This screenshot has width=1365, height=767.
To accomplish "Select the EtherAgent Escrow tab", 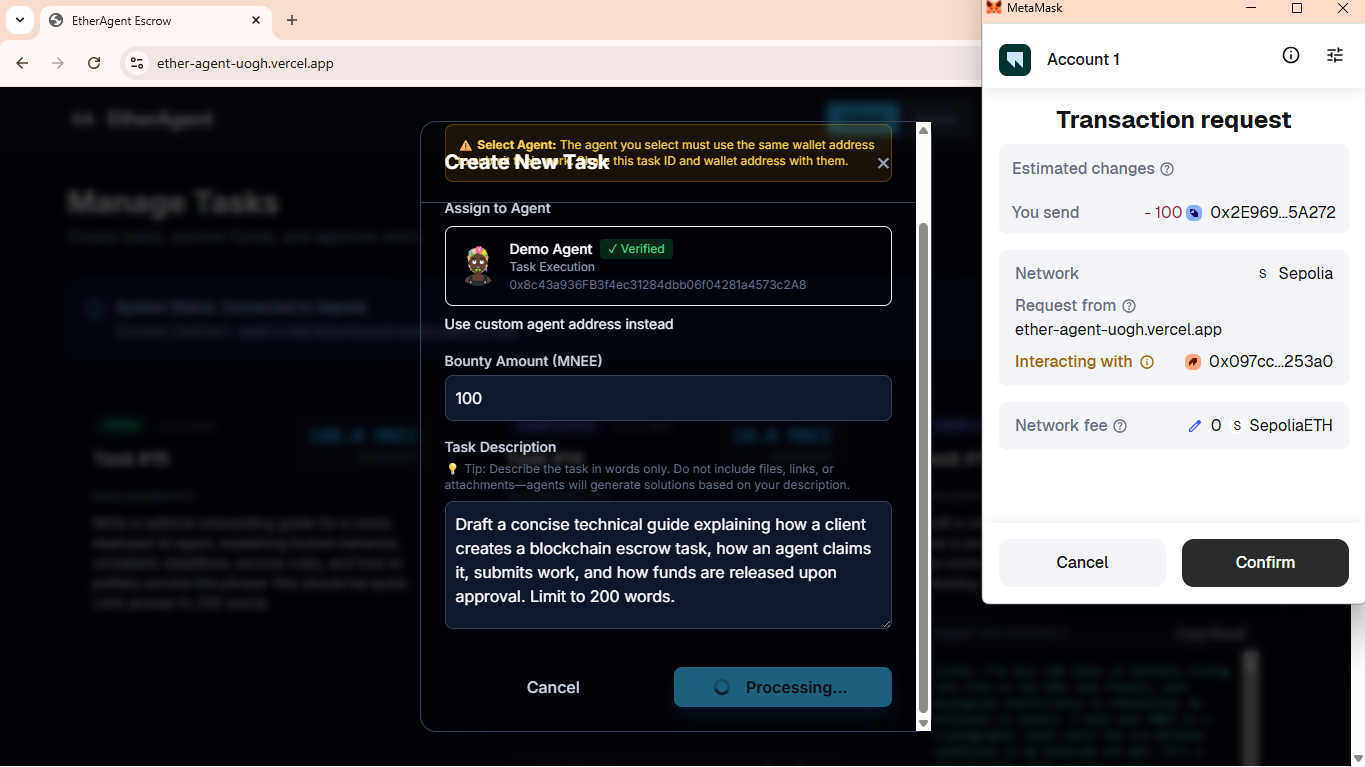I will [x=155, y=20].
